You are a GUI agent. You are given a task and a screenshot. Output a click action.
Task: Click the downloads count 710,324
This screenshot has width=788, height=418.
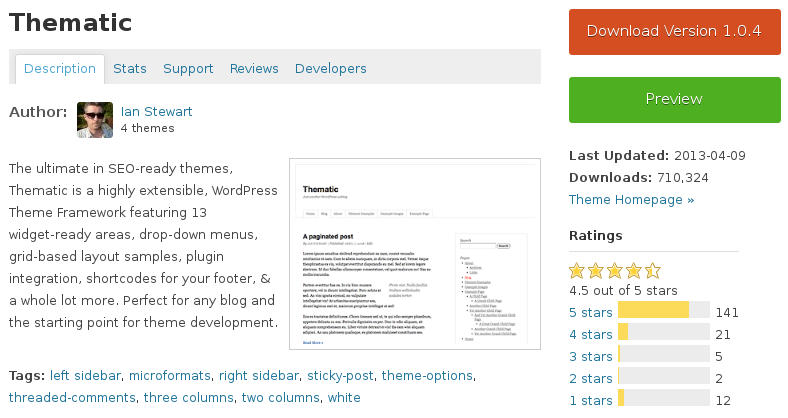point(682,178)
